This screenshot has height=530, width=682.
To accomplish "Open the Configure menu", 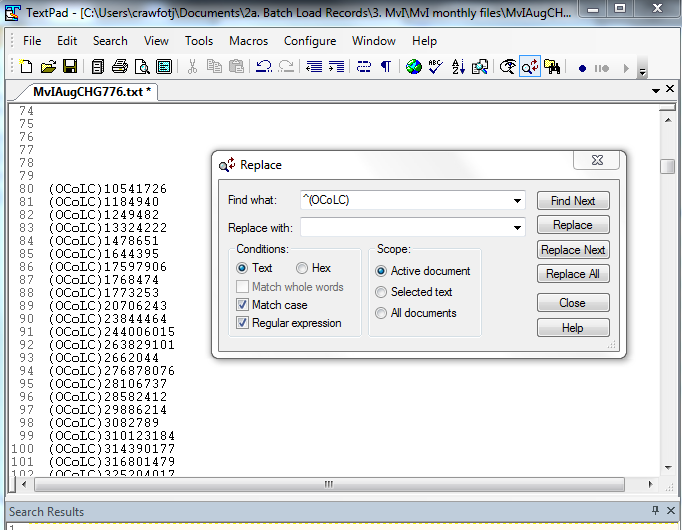I will click(310, 41).
